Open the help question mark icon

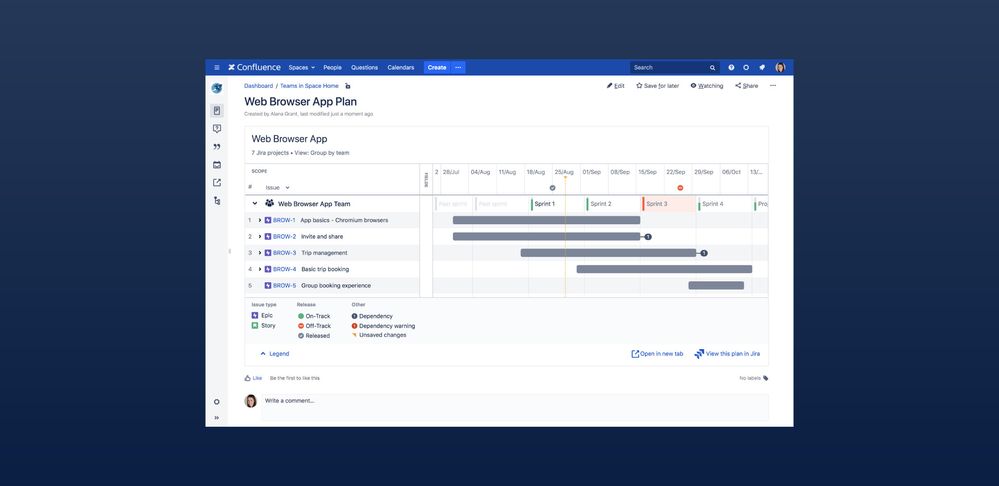point(731,68)
